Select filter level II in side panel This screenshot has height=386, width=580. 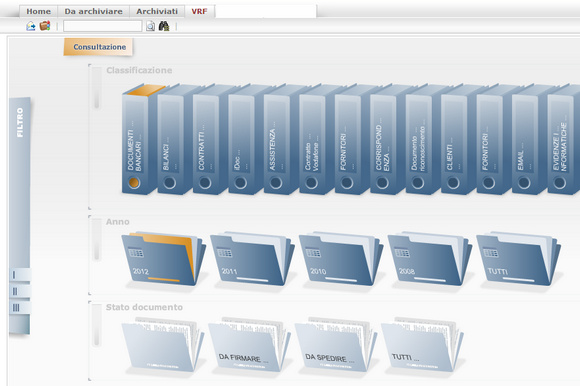pos(20,291)
